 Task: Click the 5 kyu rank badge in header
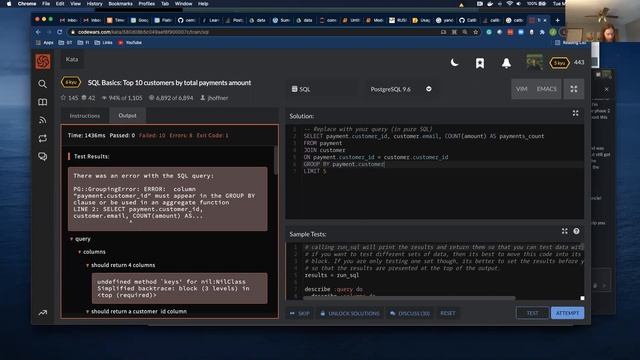pos(559,63)
